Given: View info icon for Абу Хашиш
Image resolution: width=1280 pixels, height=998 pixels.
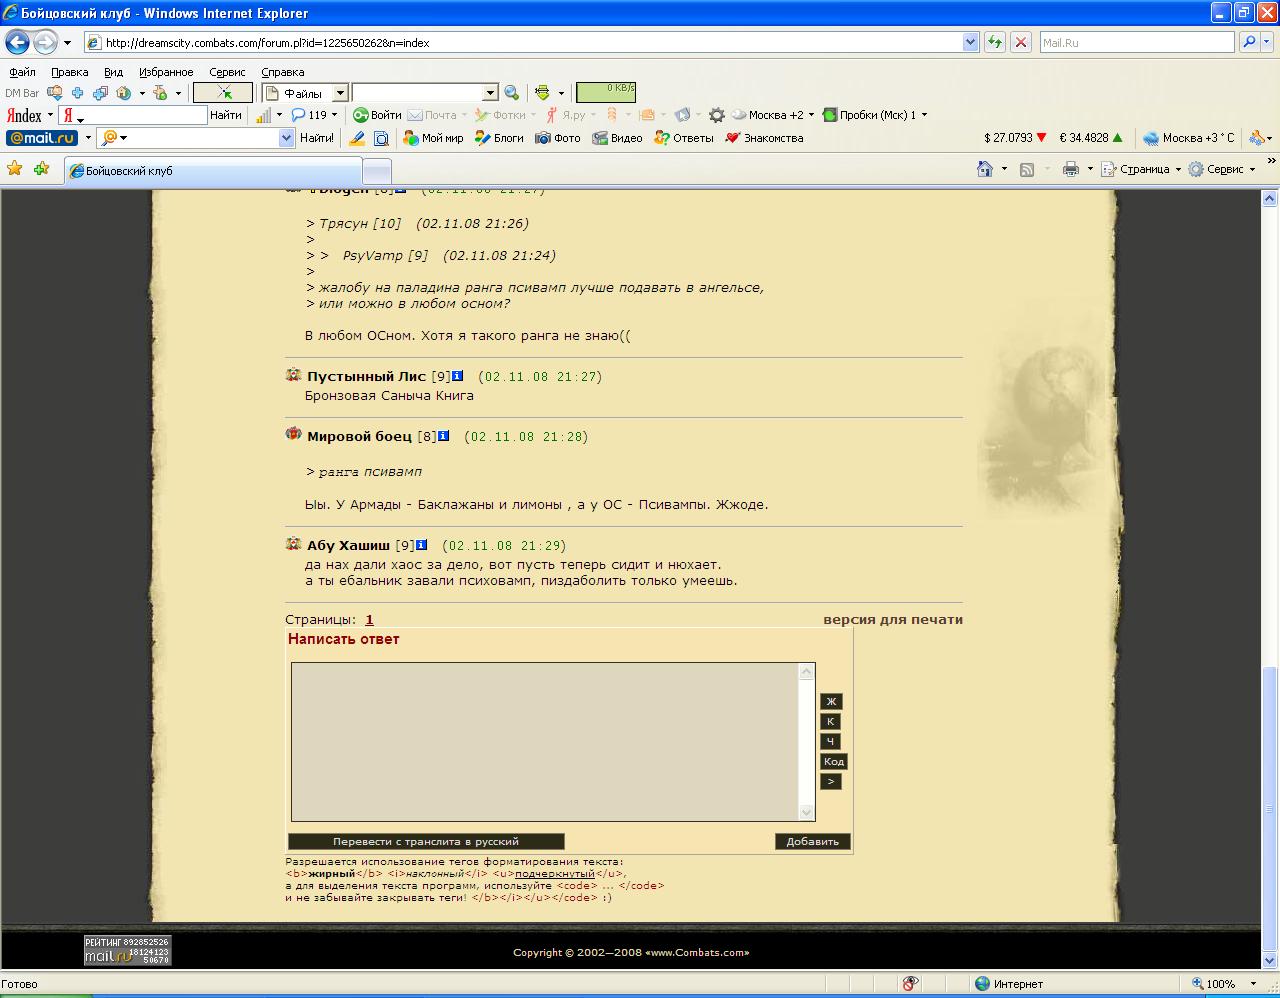Looking at the screenshot, I should (421, 545).
